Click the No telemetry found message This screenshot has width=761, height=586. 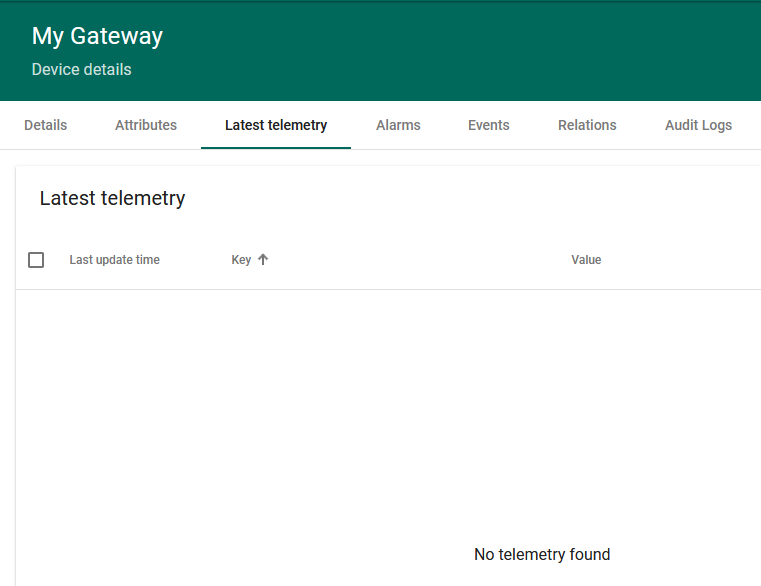tap(542, 554)
